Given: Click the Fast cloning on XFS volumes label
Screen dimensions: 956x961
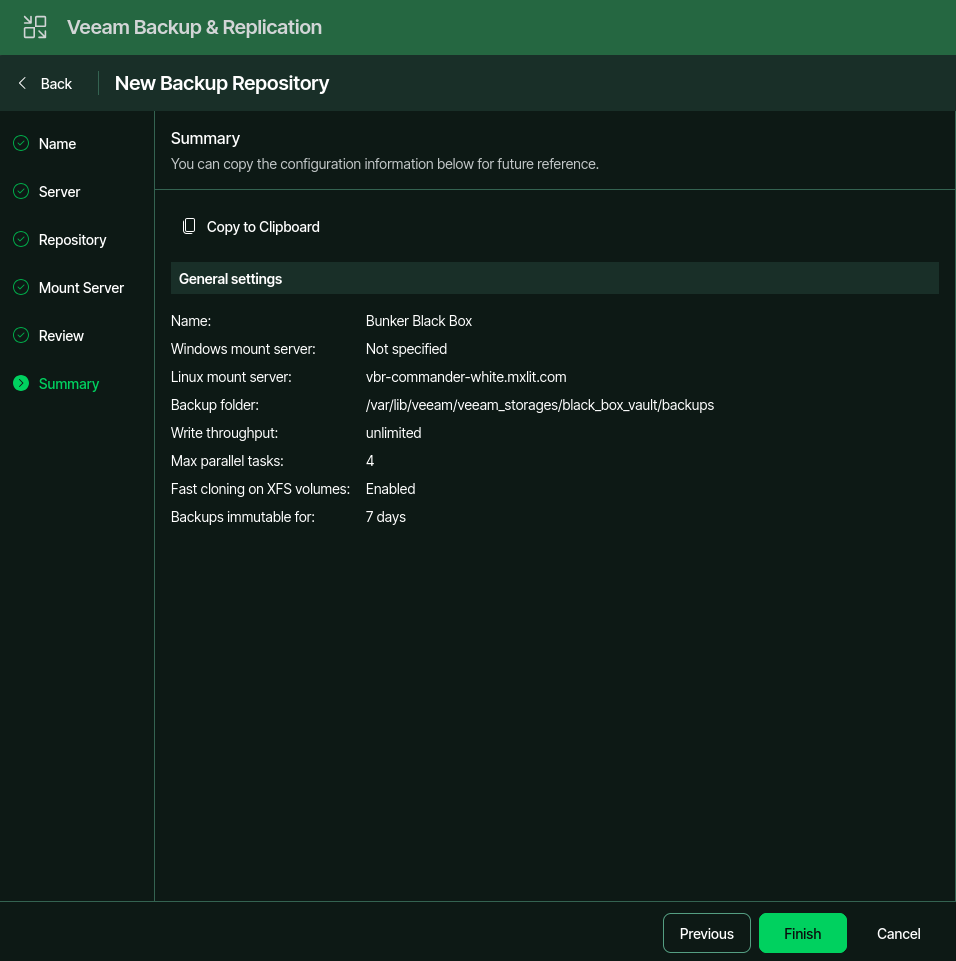Looking at the screenshot, I should 260,489.
